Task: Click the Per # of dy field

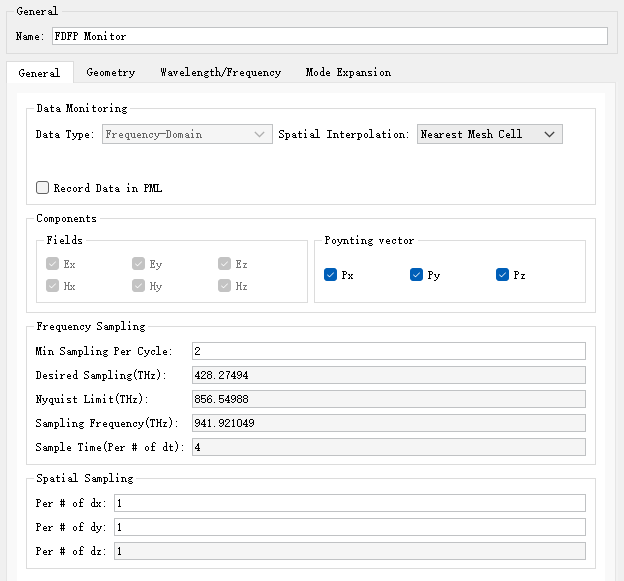Action: coord(349,527)
